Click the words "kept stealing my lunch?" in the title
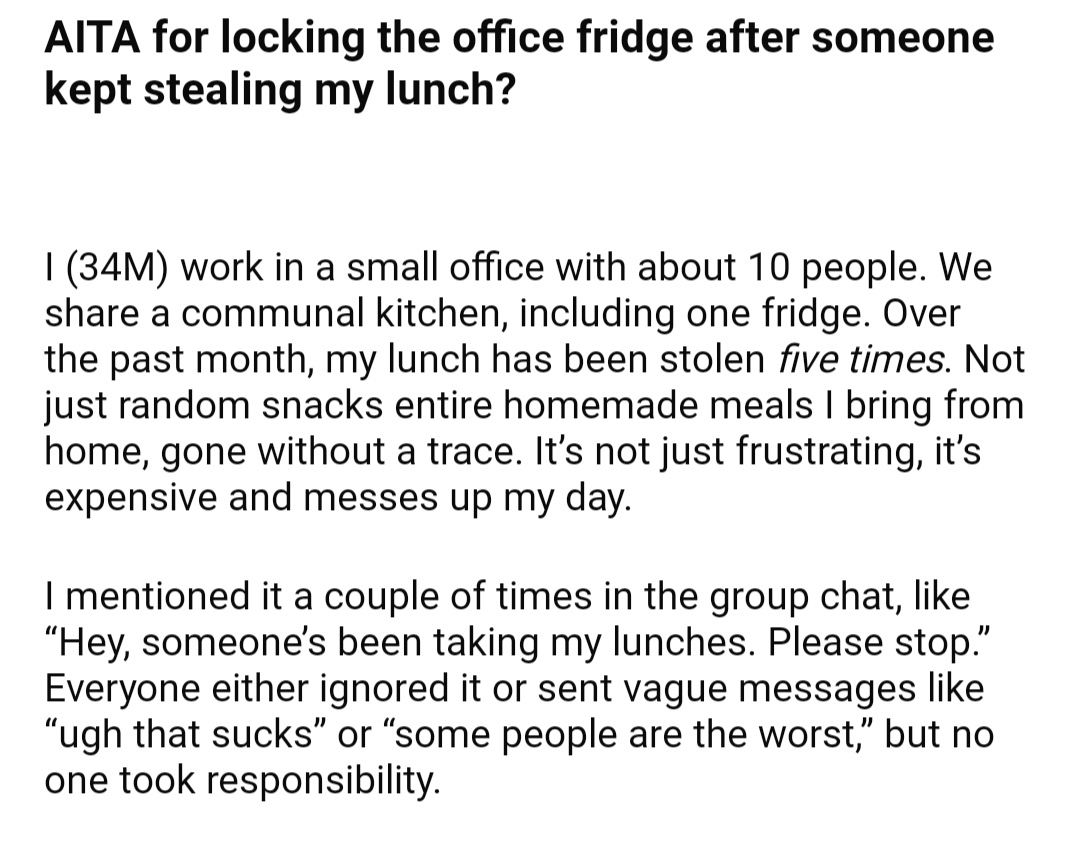The width and height of the screenshot is (1080, 842). point(280,90)
